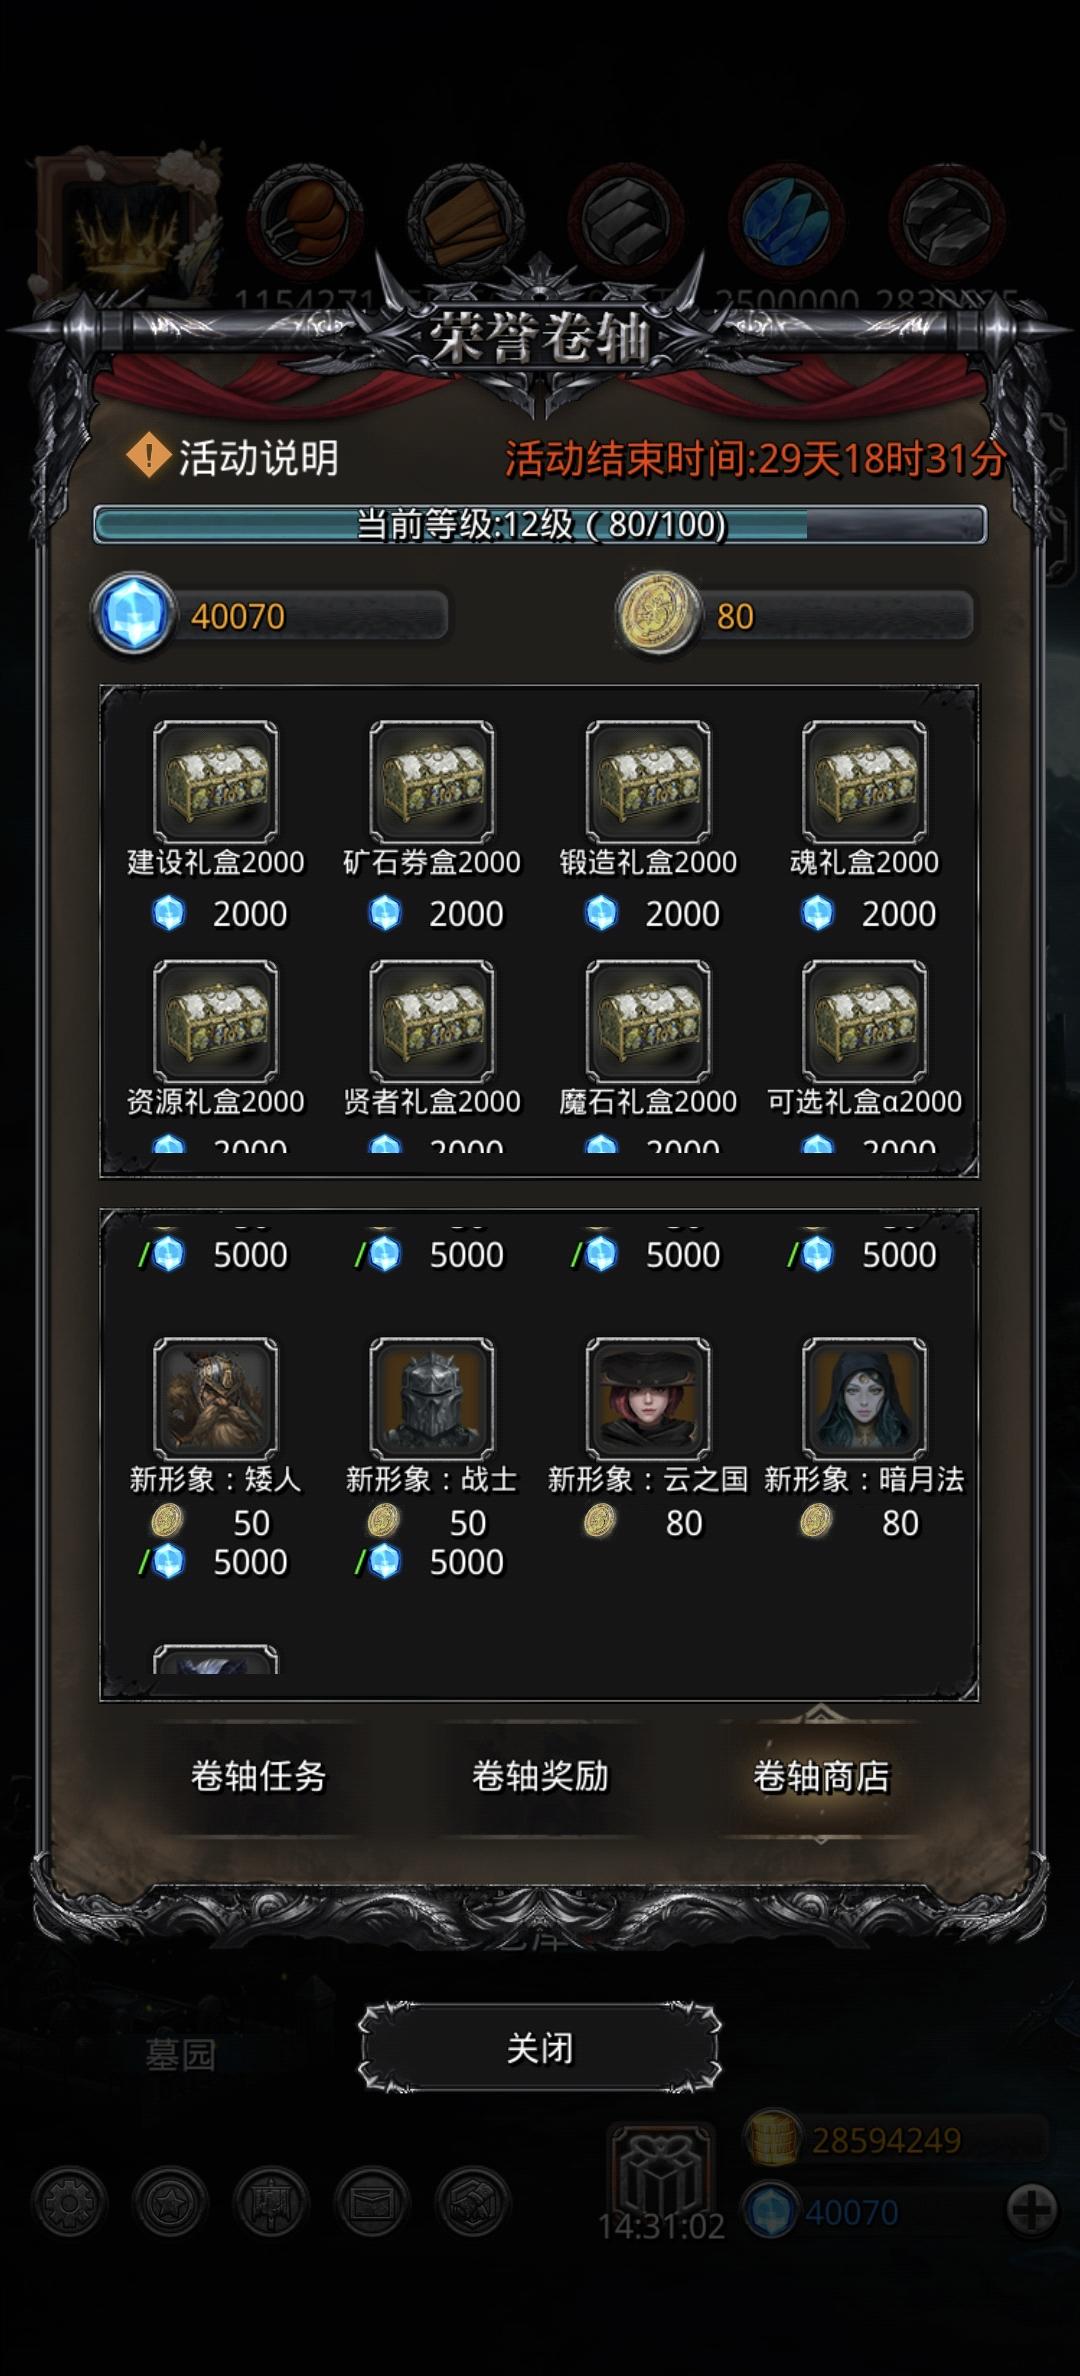Pick the 贤者礼盒2000 chest icon
1080x2376 pixels.
432,1021
